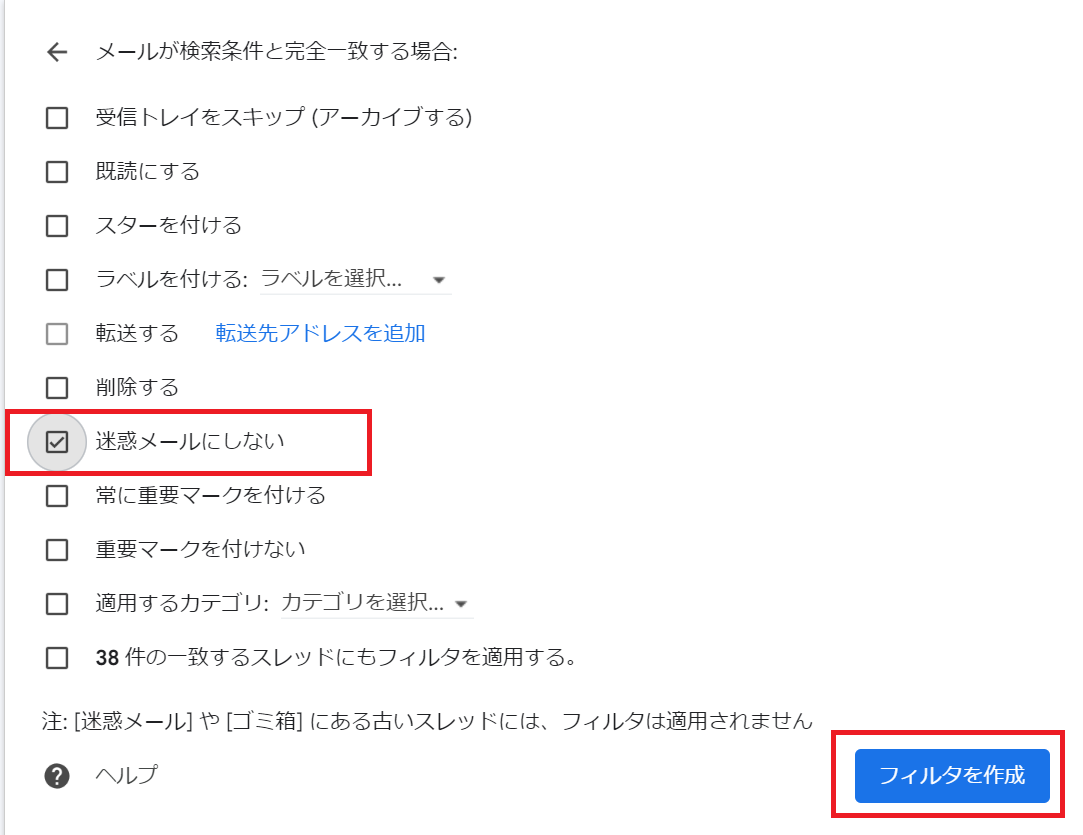The width and height of the screenshot is (1083, 835).
Task: Click the label dropdown arrow
Action: point(438,280)
